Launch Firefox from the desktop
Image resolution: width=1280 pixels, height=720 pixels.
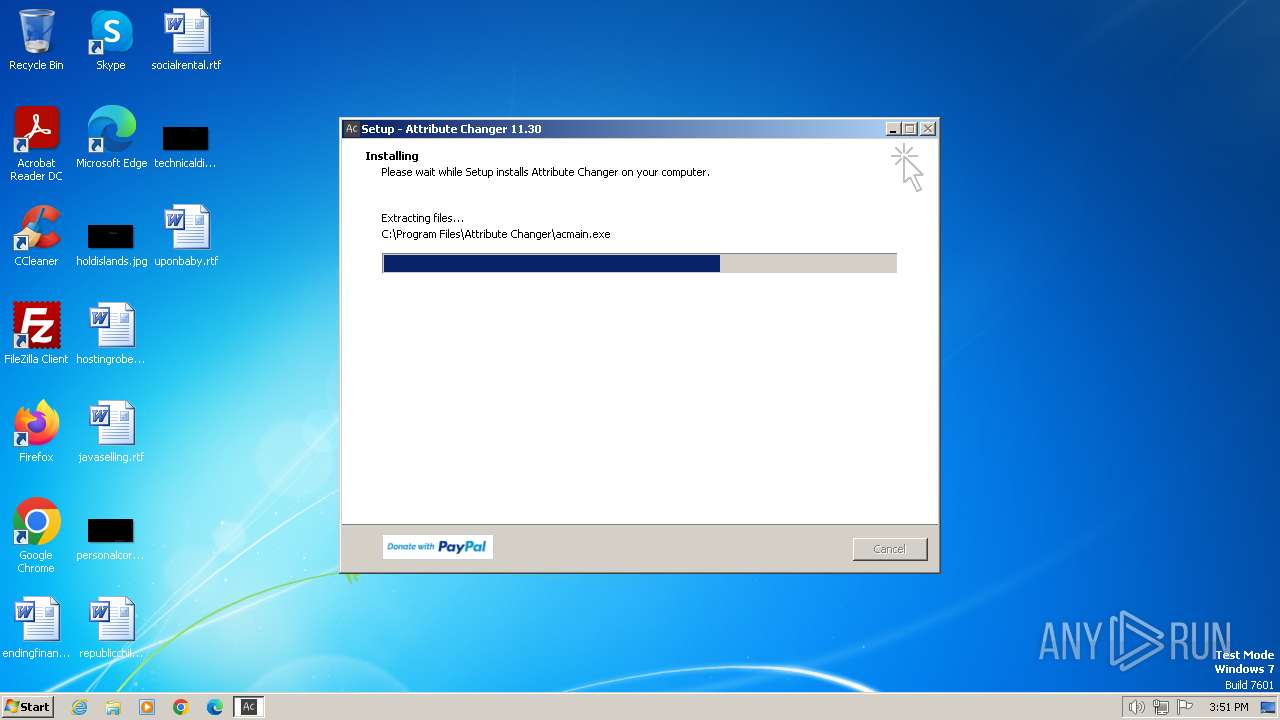36,431
